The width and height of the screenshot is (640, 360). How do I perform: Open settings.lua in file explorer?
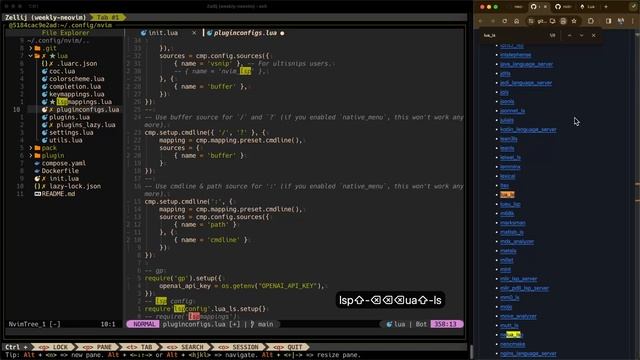(71, 133)
